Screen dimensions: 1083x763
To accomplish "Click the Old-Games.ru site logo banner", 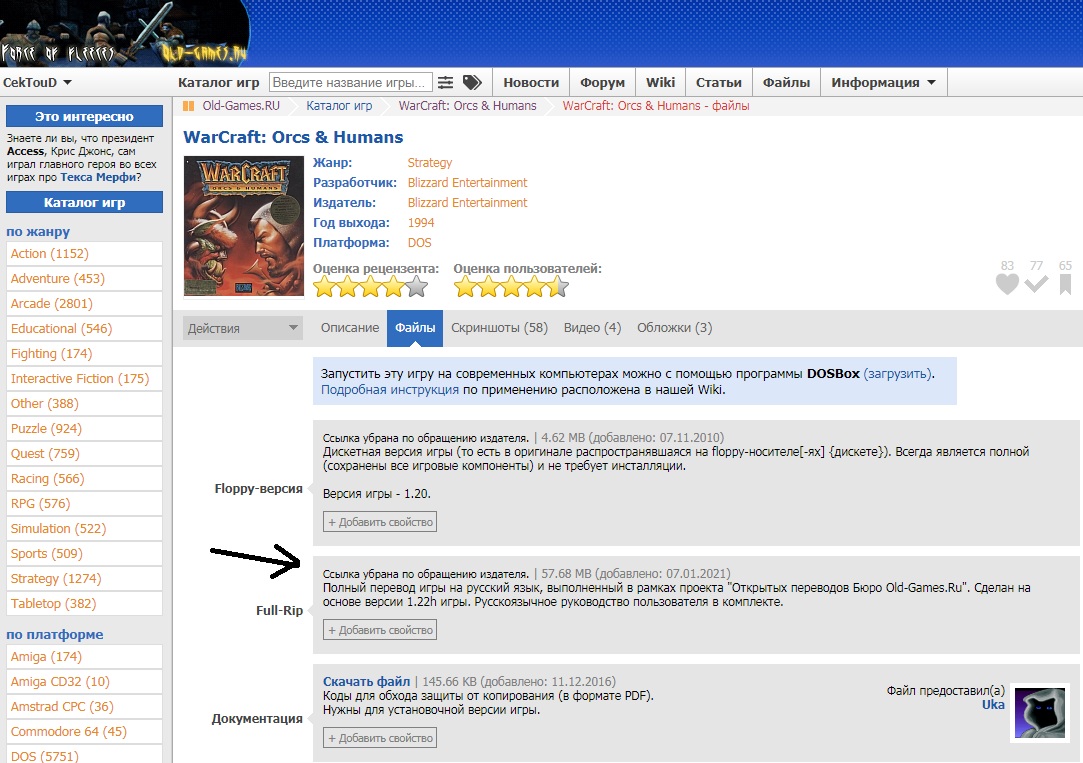I will [125, 33].
